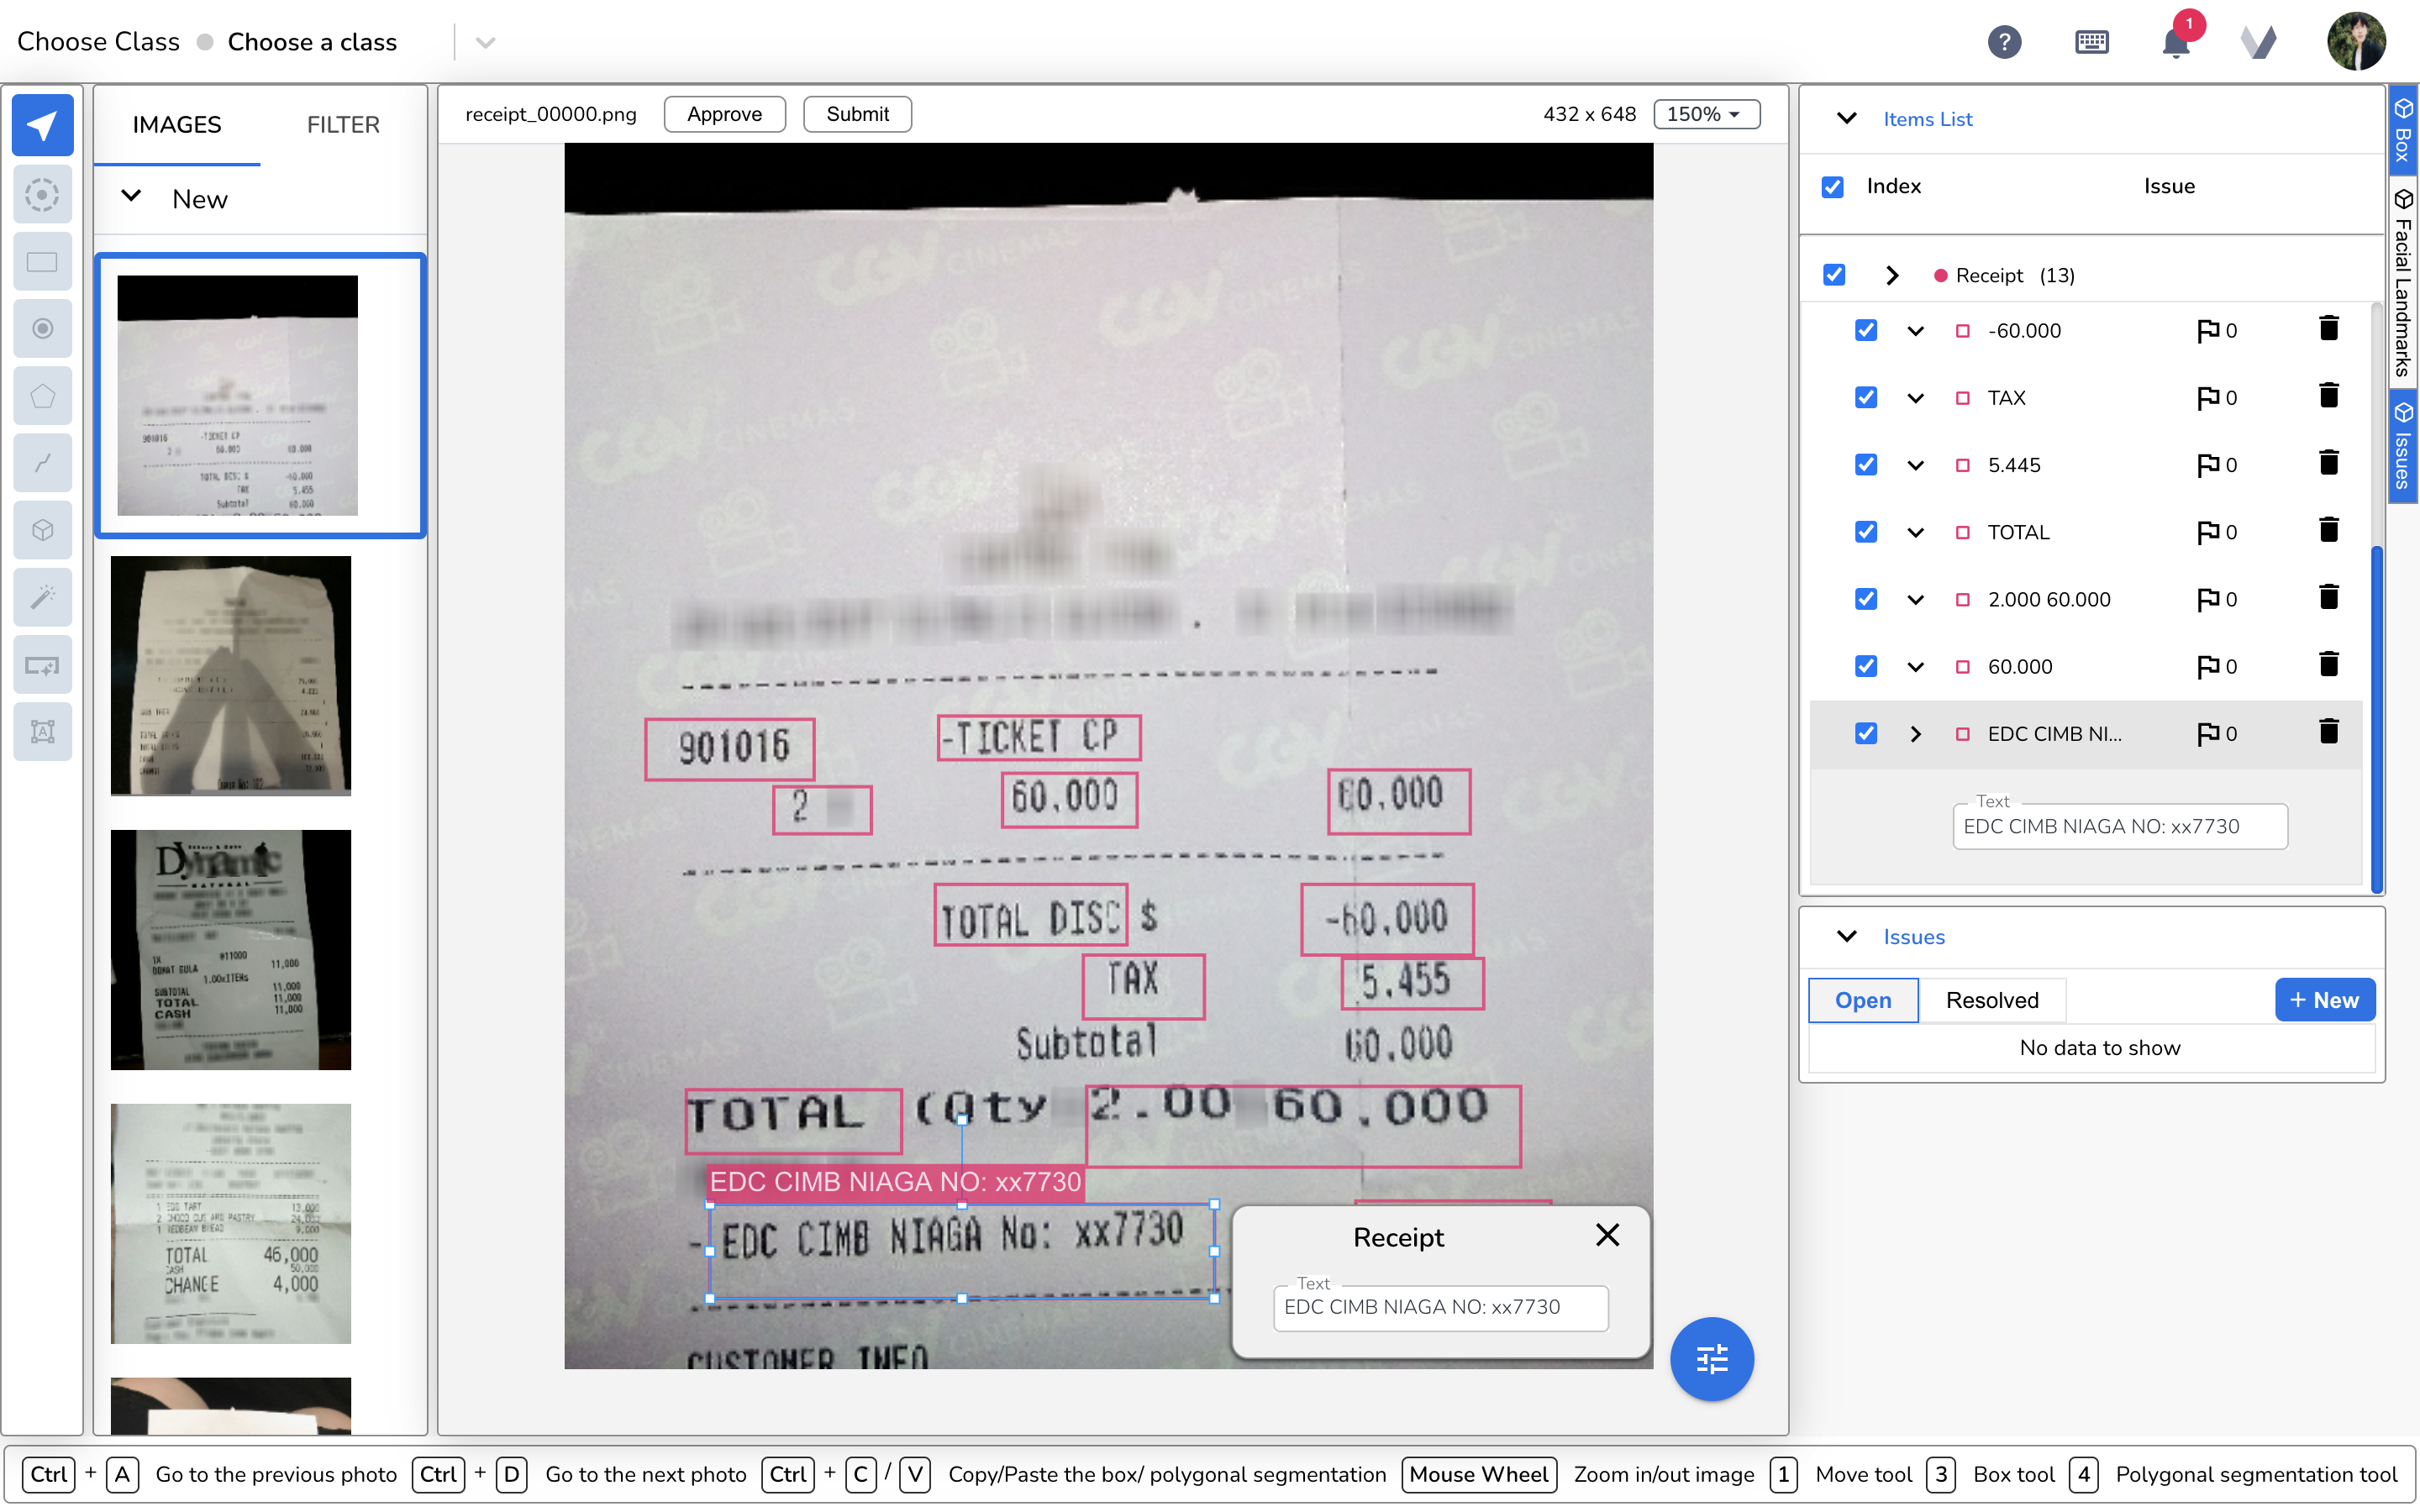Click the blue settings sliders button
The height and width of the screenshot is (1512, 2420).
coord(1711,1358)
